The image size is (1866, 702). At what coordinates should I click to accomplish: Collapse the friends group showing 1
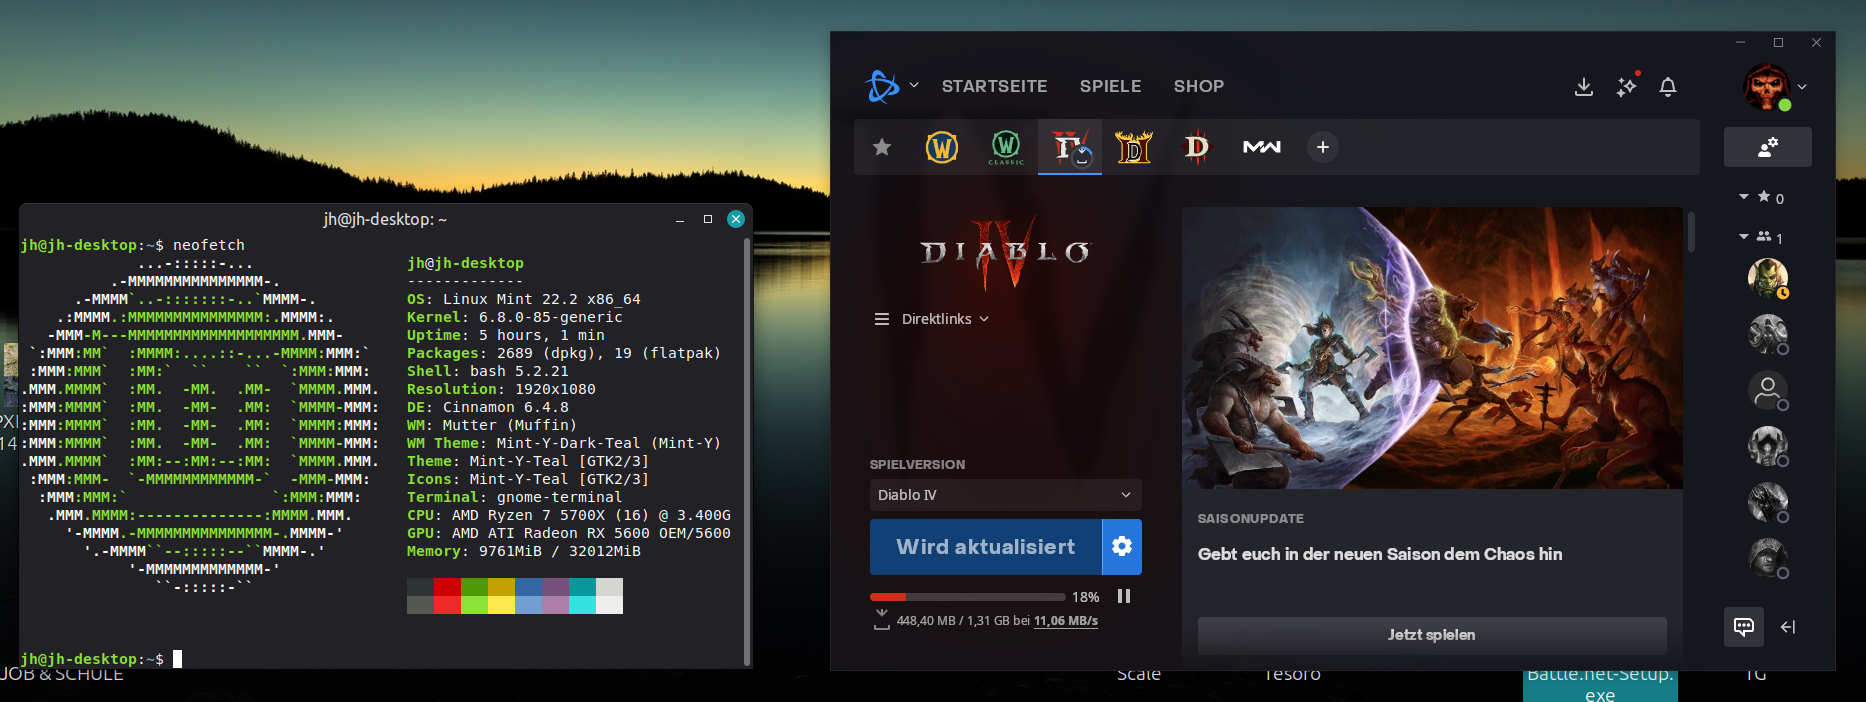[1744, 237]
